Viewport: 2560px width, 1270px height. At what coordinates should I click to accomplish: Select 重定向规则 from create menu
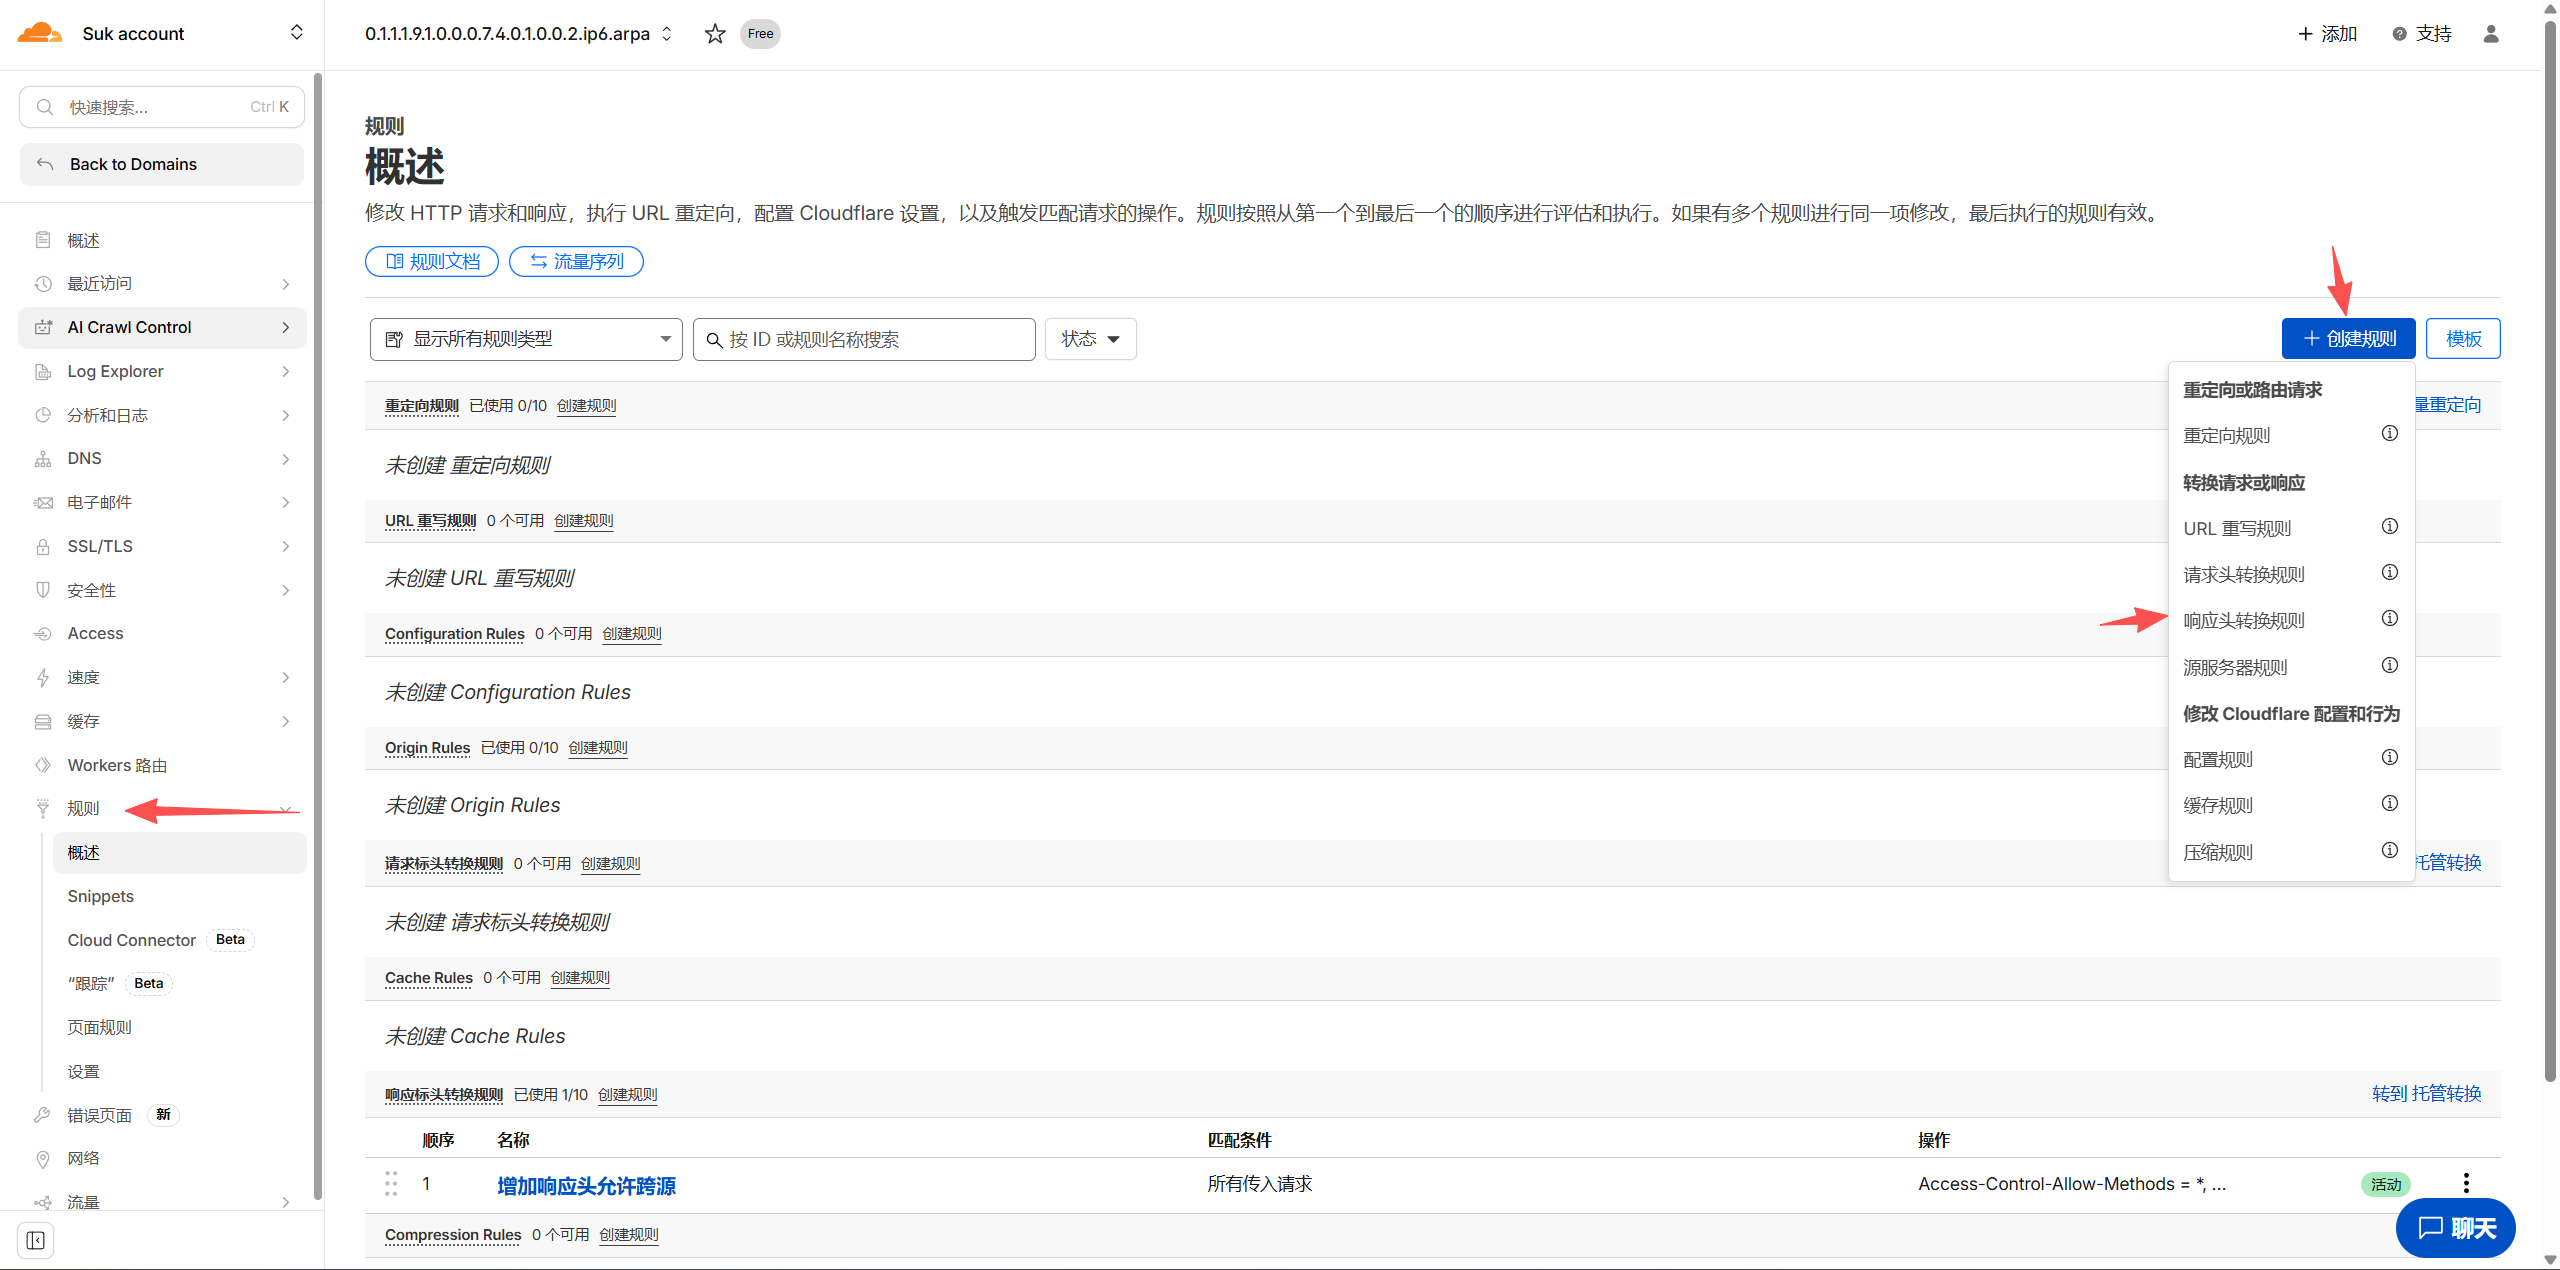2227,436
